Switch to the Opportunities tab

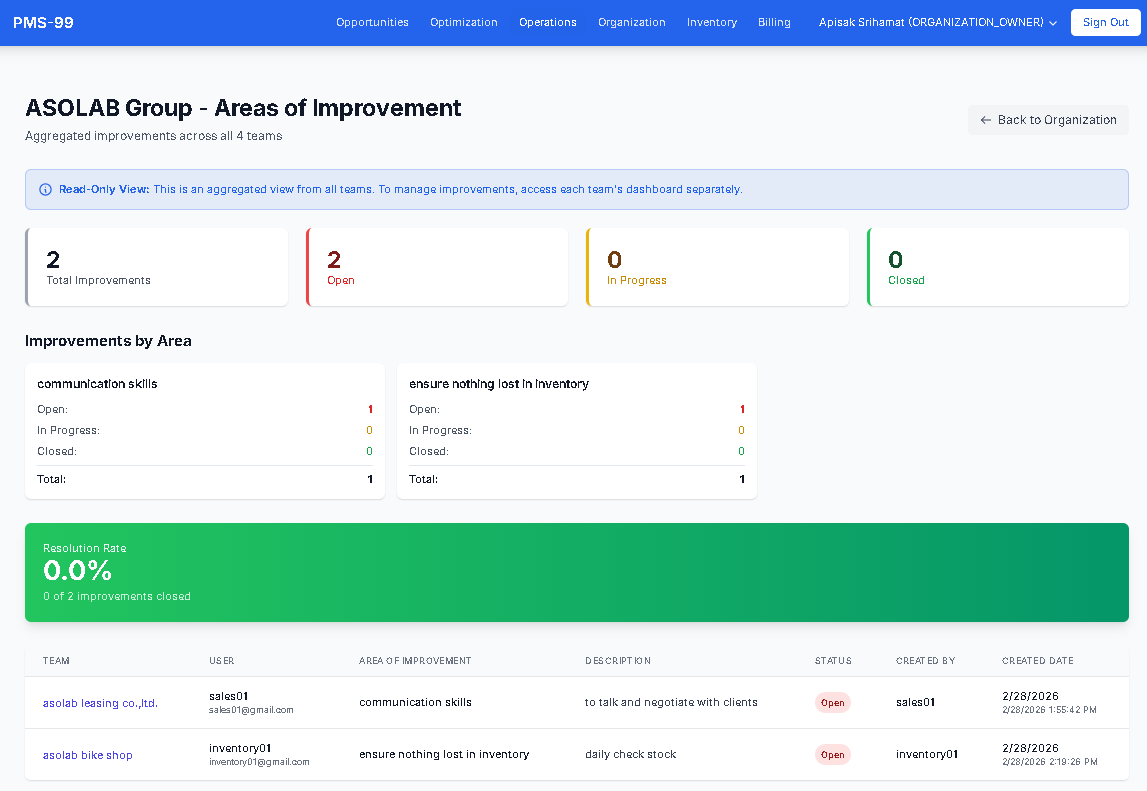[x=372, y=21]
